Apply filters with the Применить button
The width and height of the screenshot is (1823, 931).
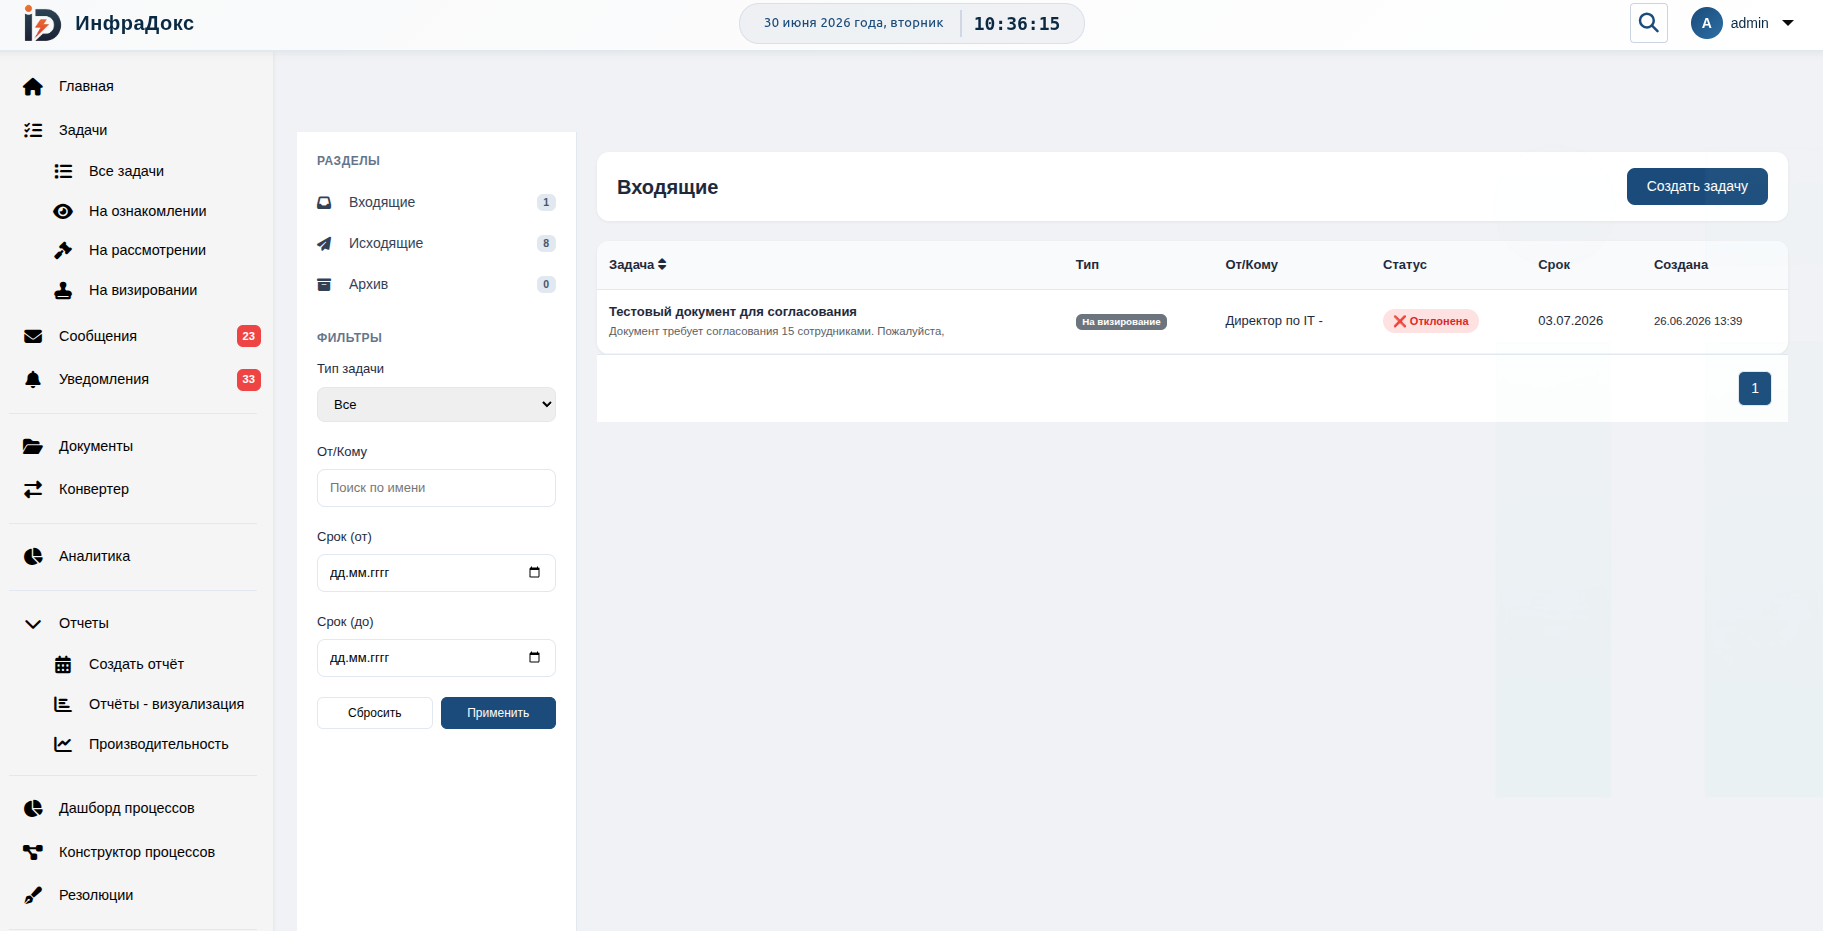tap(498, 713)
